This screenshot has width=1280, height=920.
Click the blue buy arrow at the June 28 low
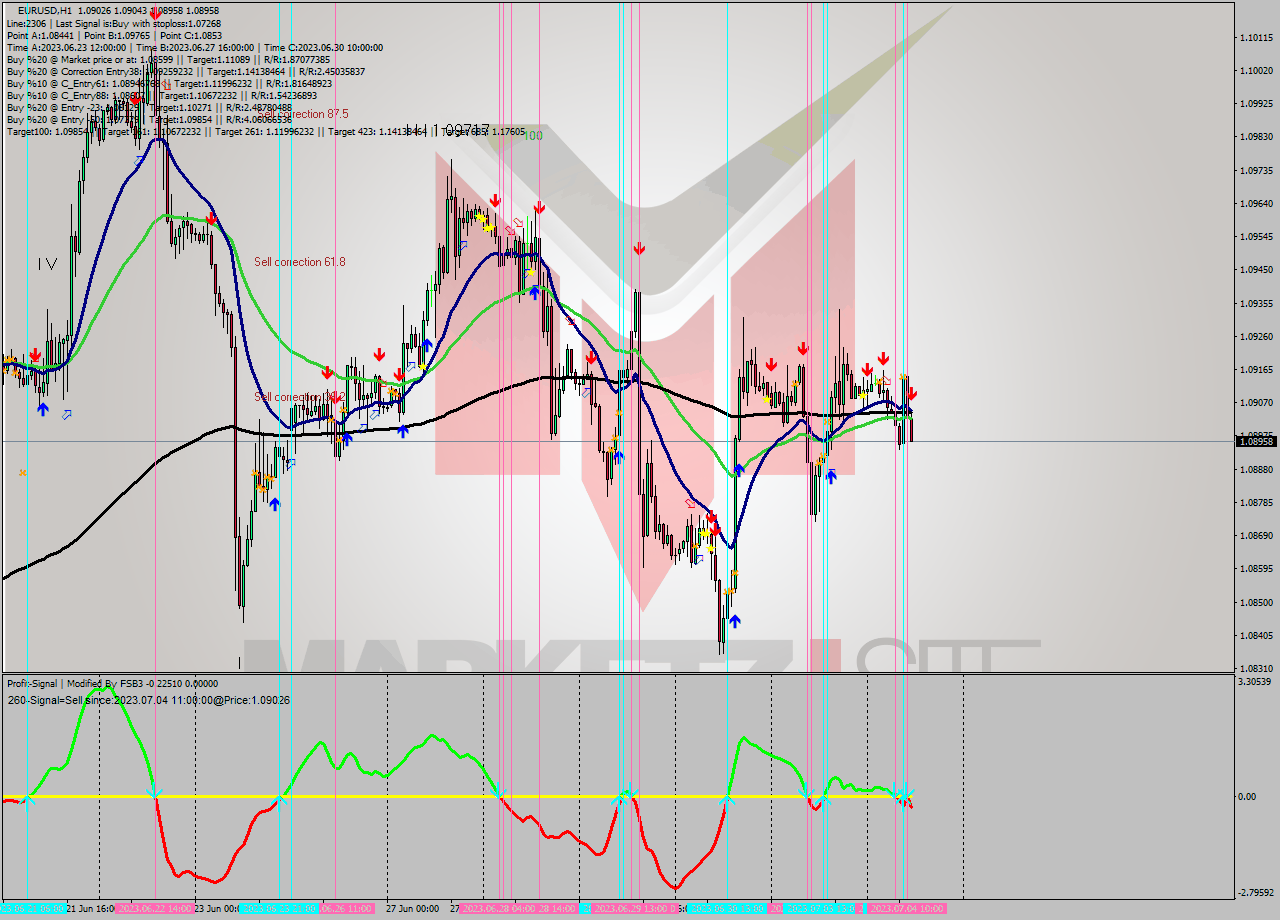735,621
